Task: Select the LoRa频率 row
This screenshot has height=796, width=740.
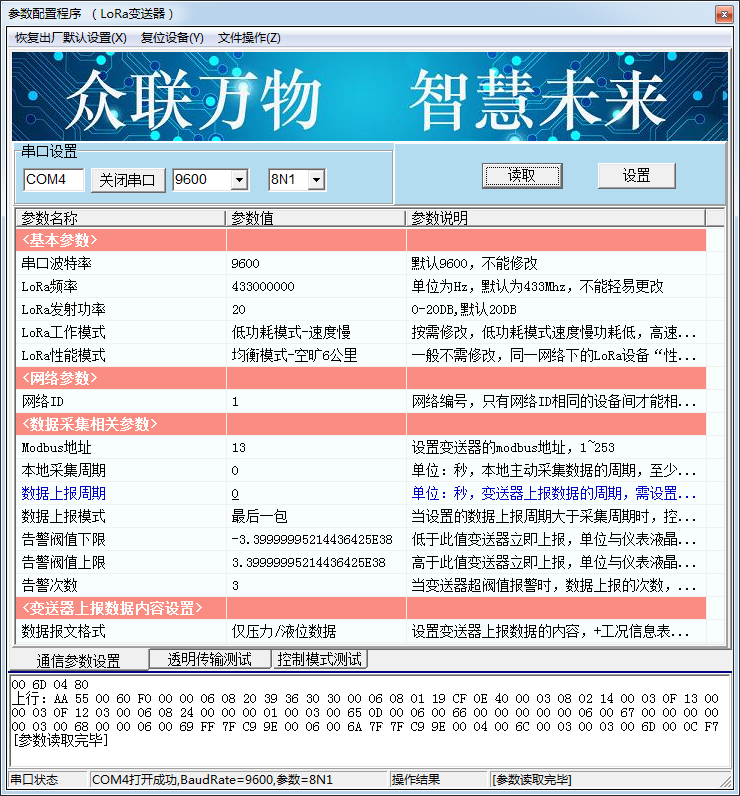Action: [361, 286]
